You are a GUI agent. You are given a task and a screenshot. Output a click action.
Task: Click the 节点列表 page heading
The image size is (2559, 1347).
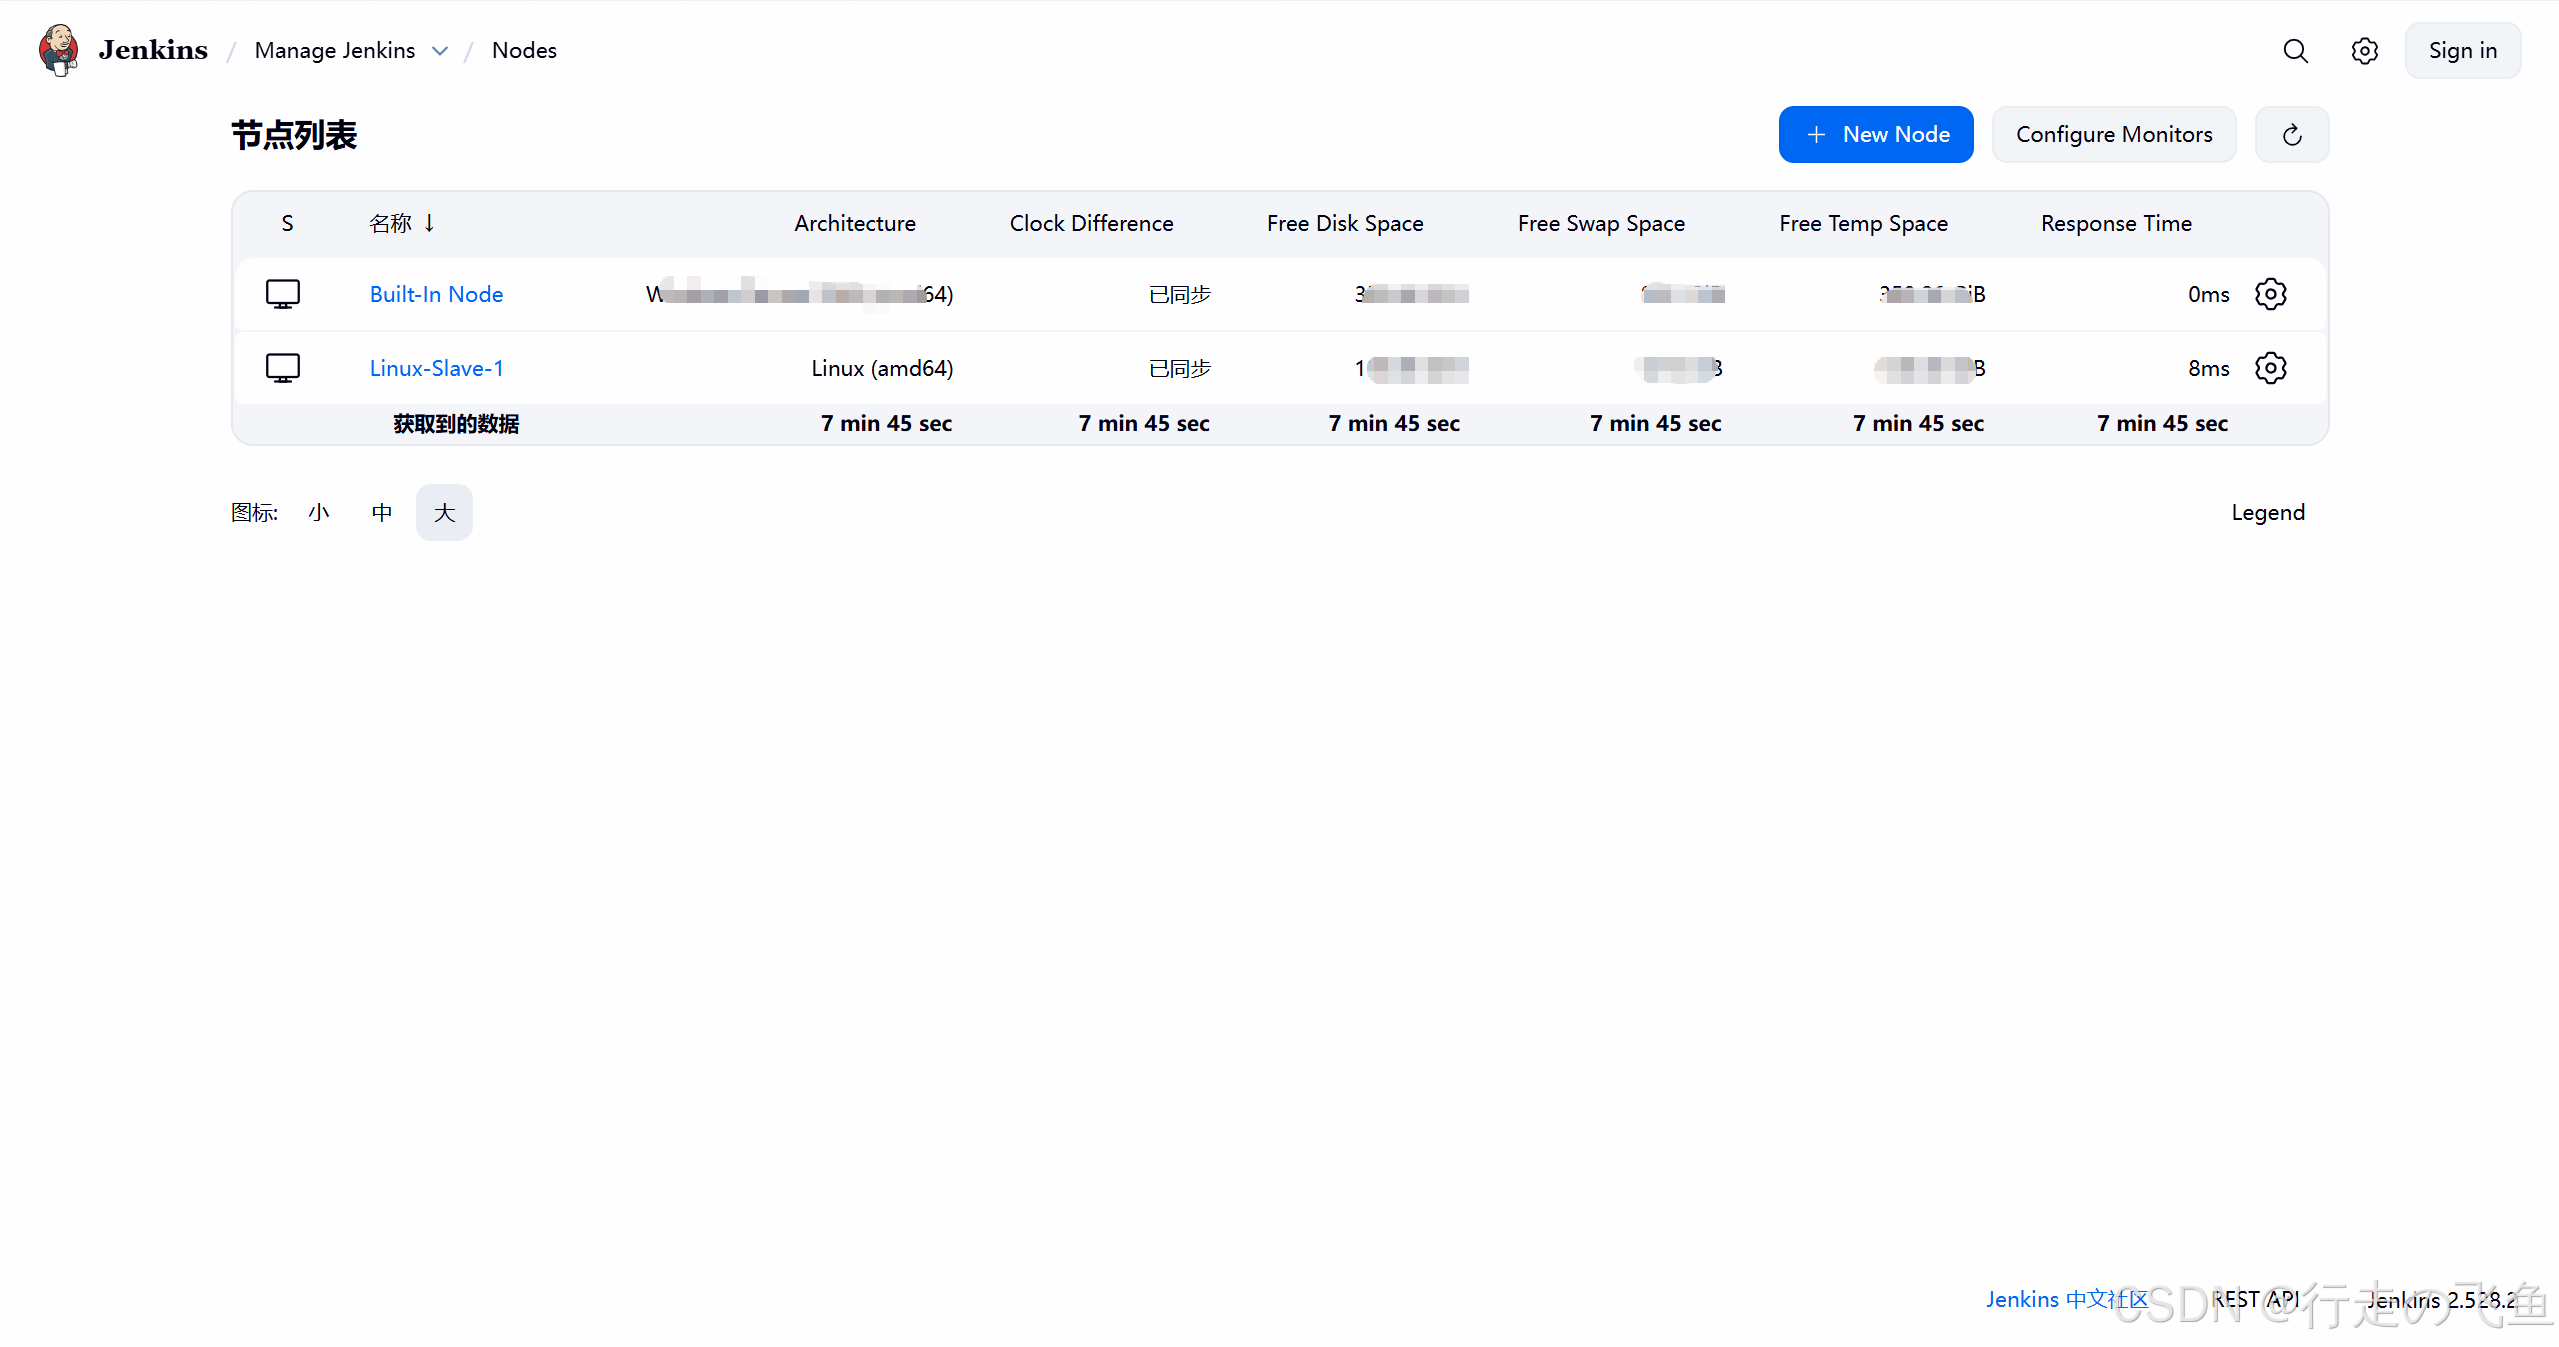[294, 135]
